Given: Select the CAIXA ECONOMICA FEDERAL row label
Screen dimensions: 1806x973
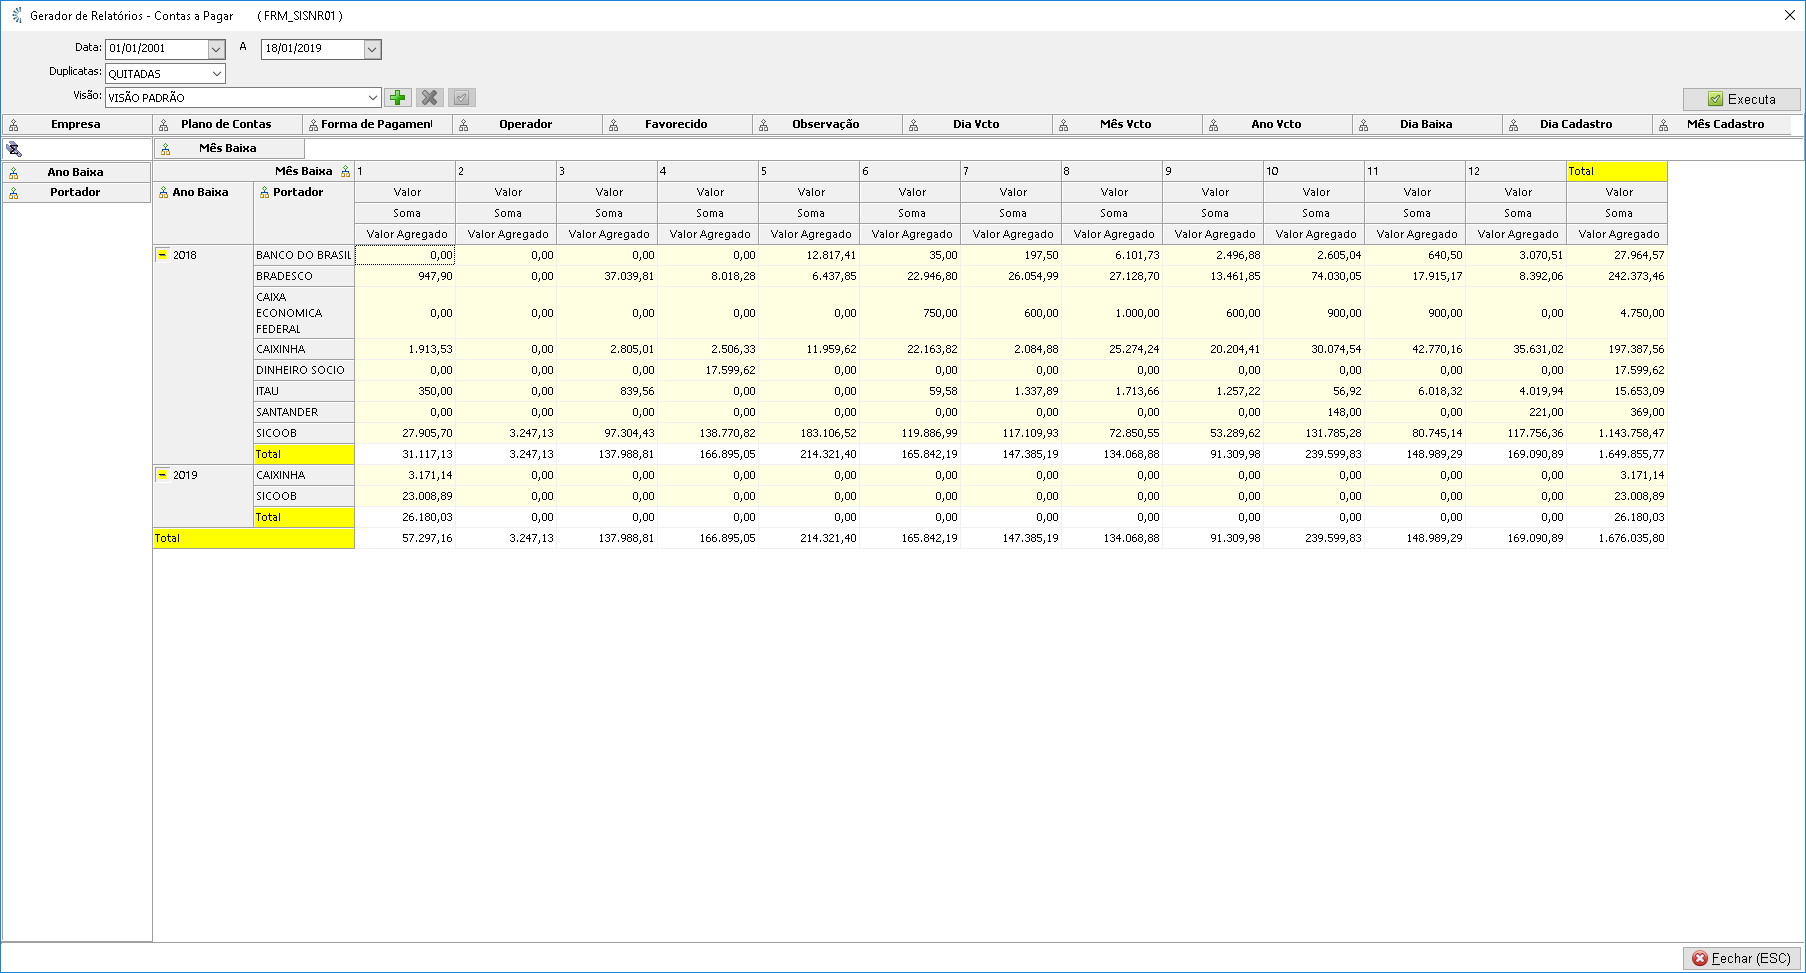Looking at the screenshot, I should coord(304,313).
